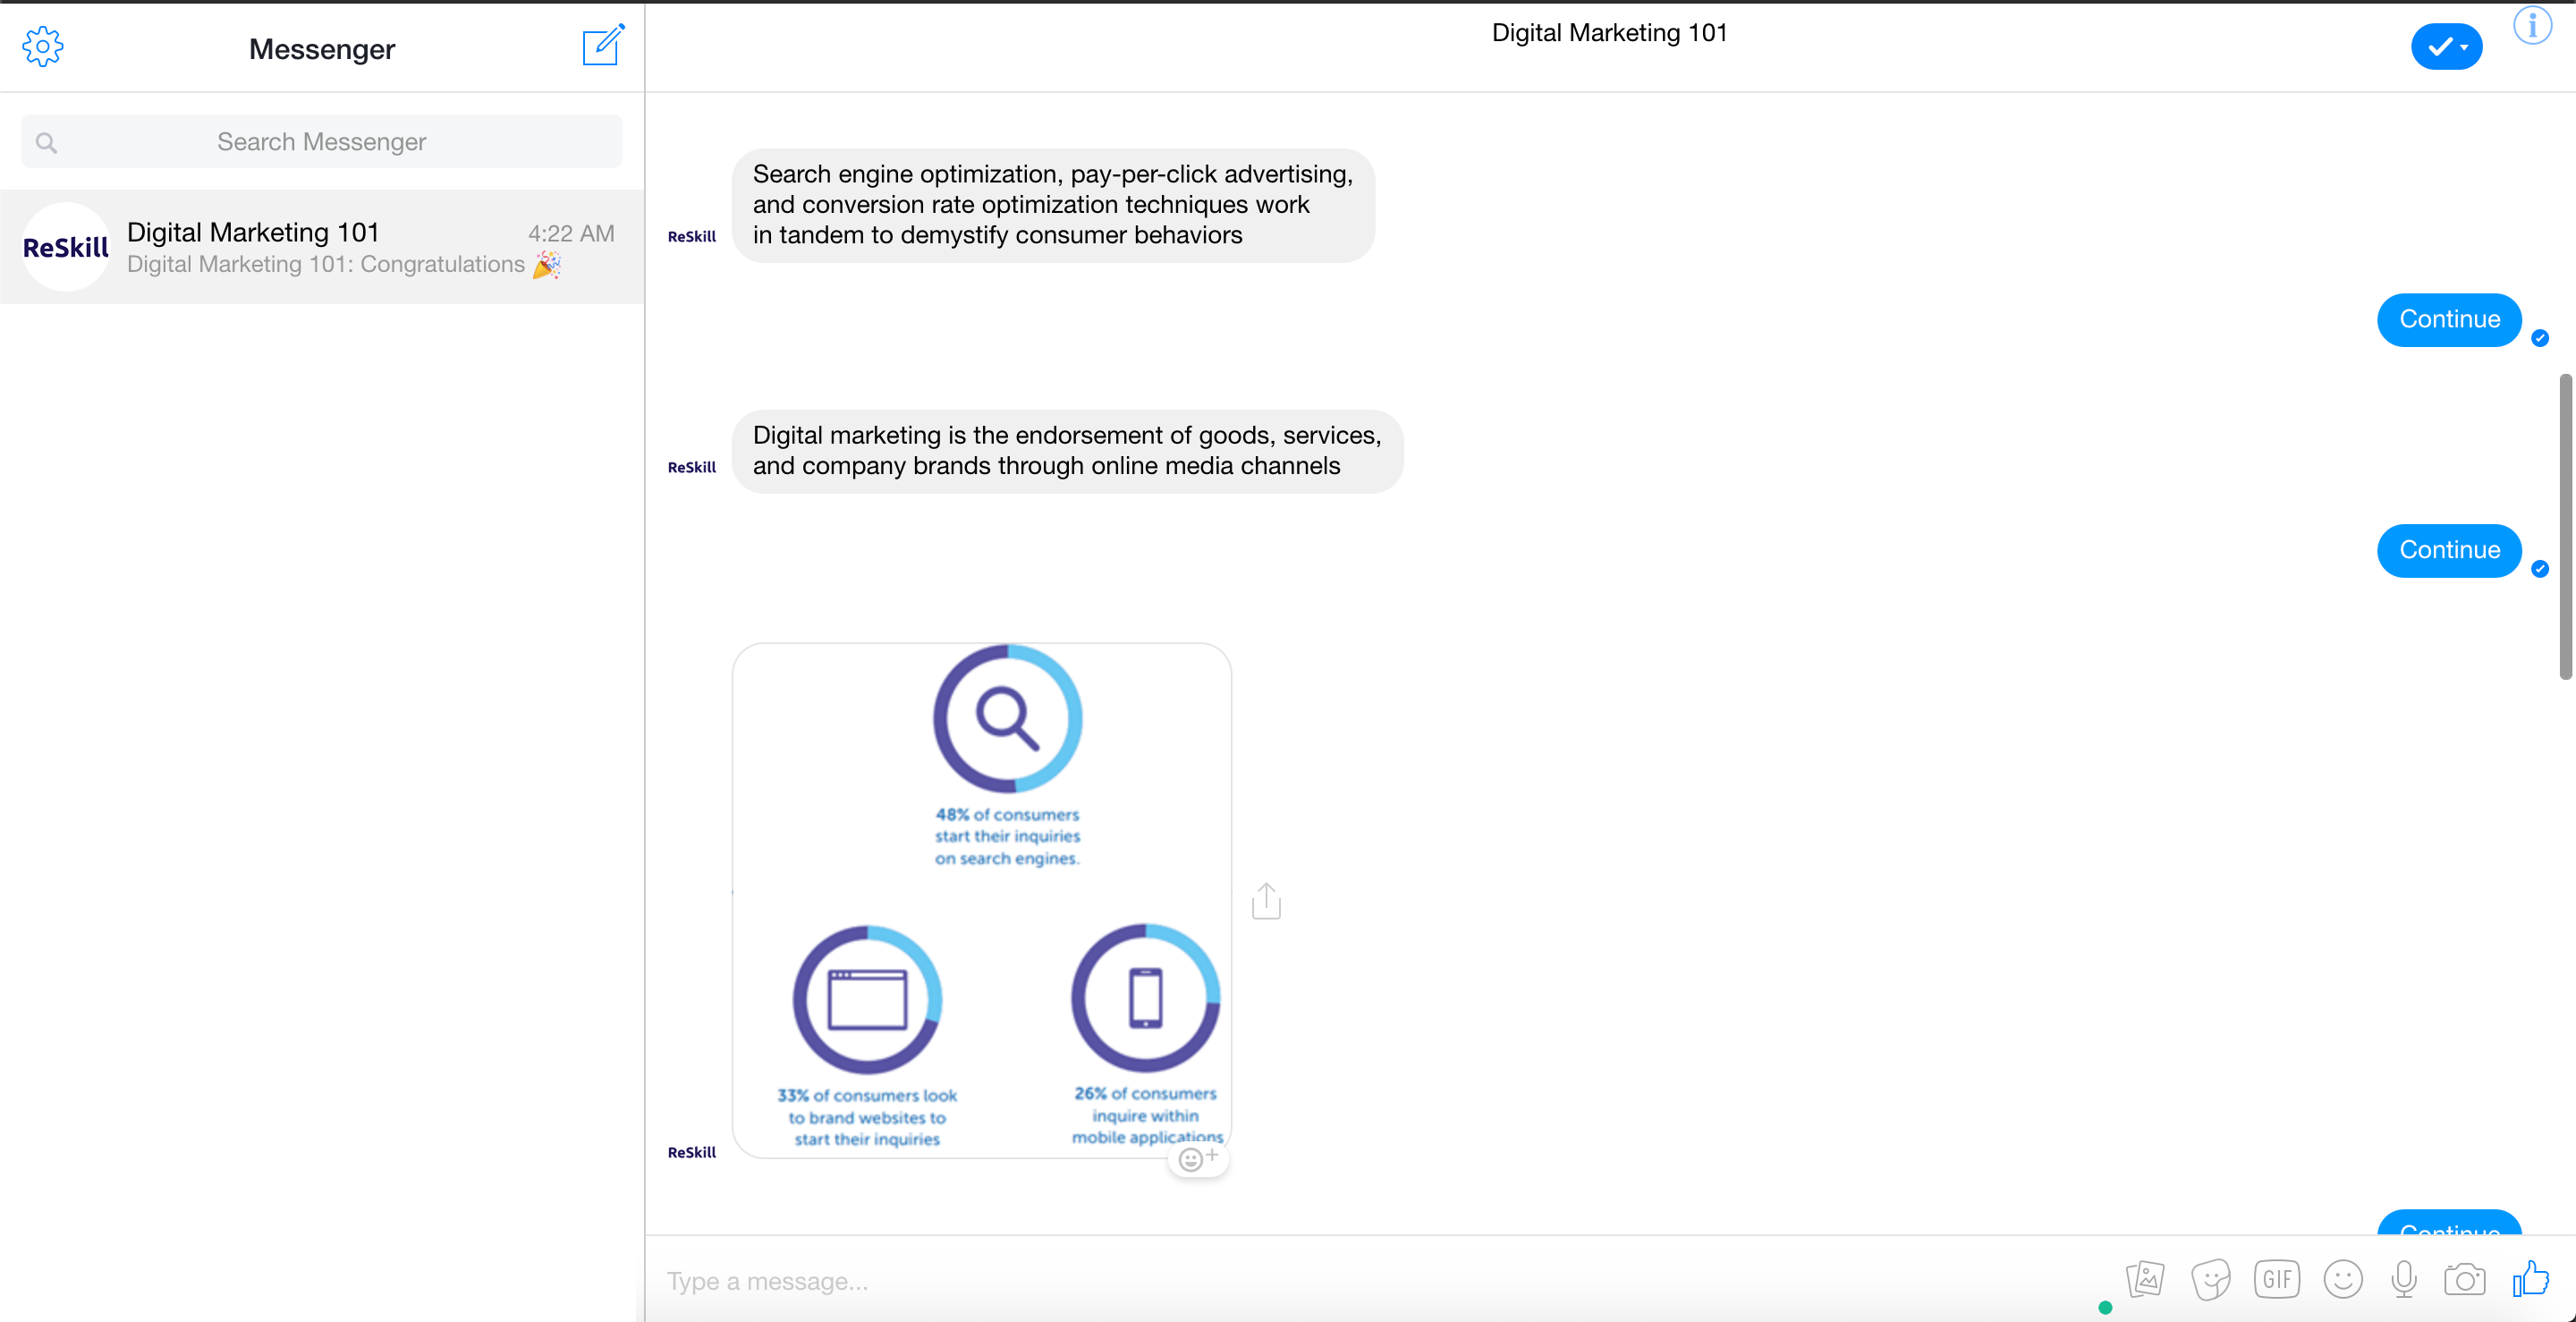Click the first Continue reply bubble
The height and width of the screenshot is (1322, 2576).
2449,320
